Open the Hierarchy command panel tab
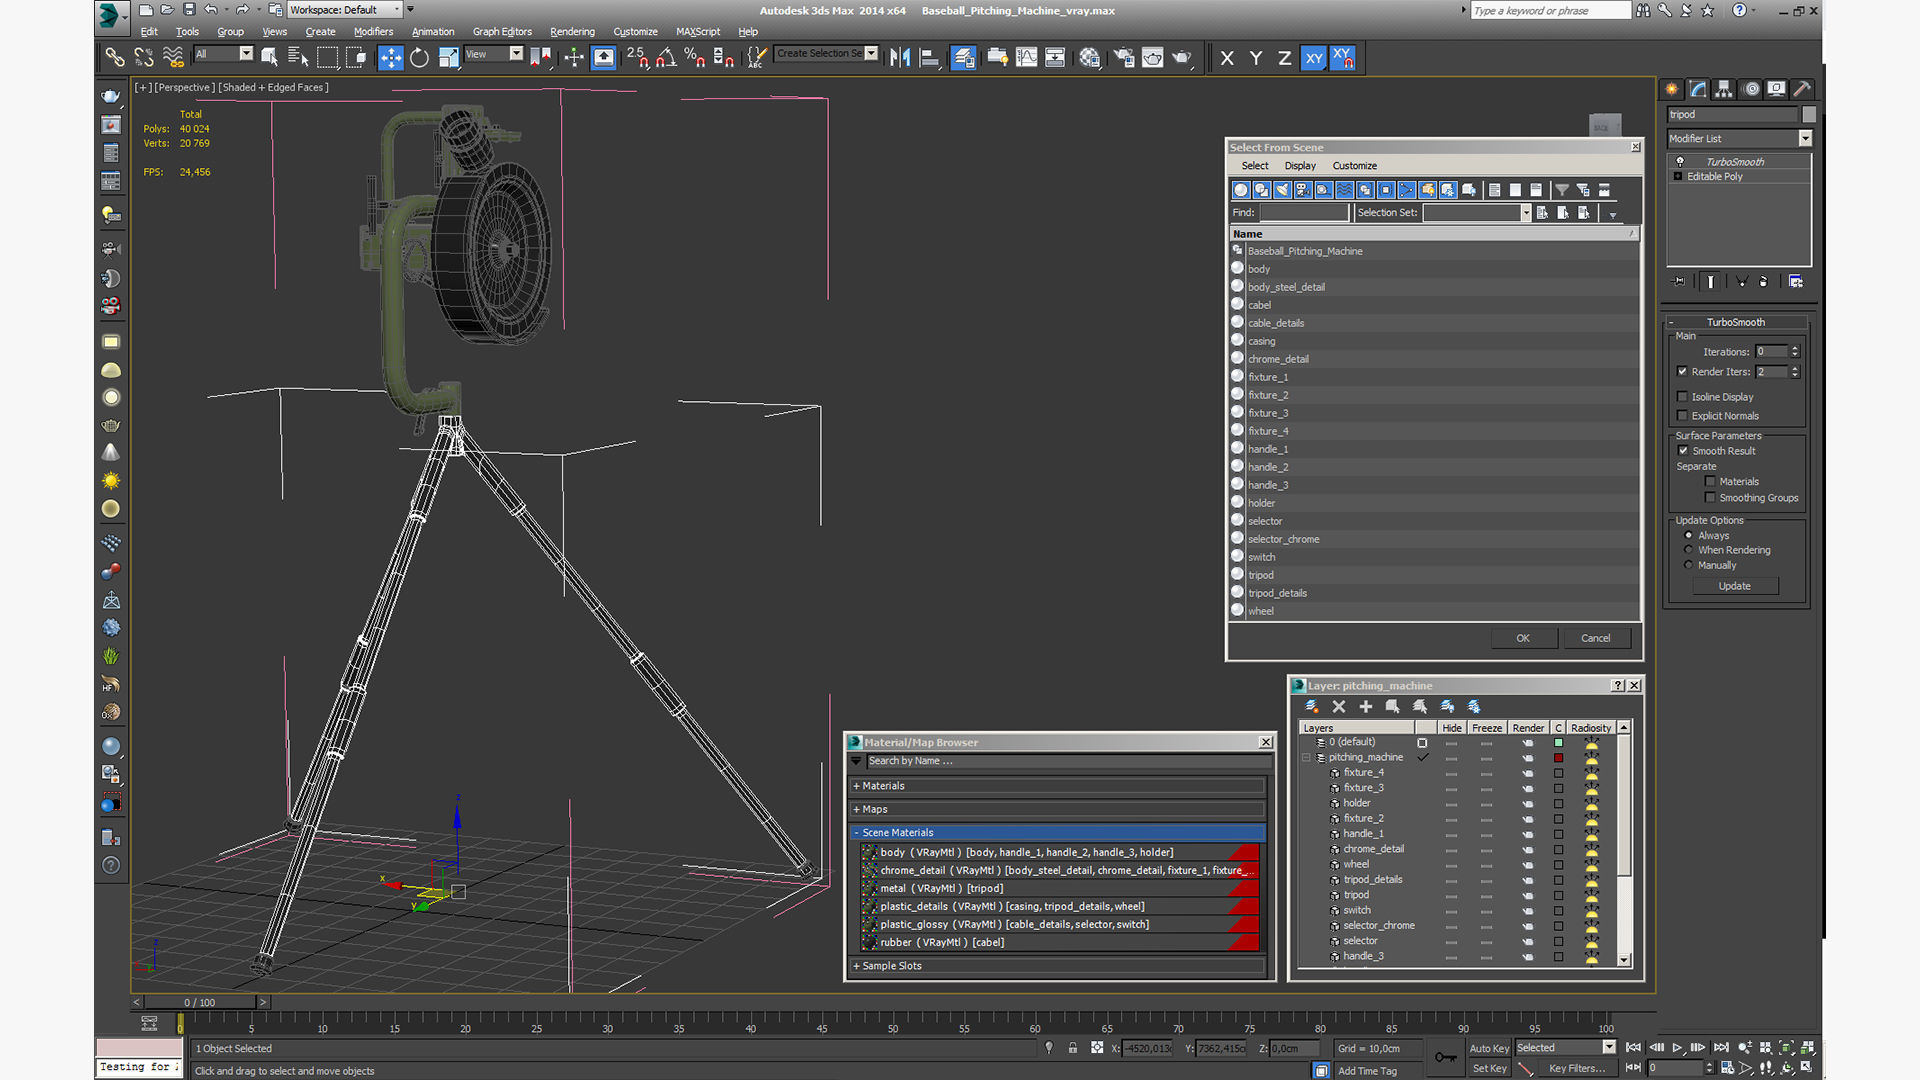 point(1723,89)
